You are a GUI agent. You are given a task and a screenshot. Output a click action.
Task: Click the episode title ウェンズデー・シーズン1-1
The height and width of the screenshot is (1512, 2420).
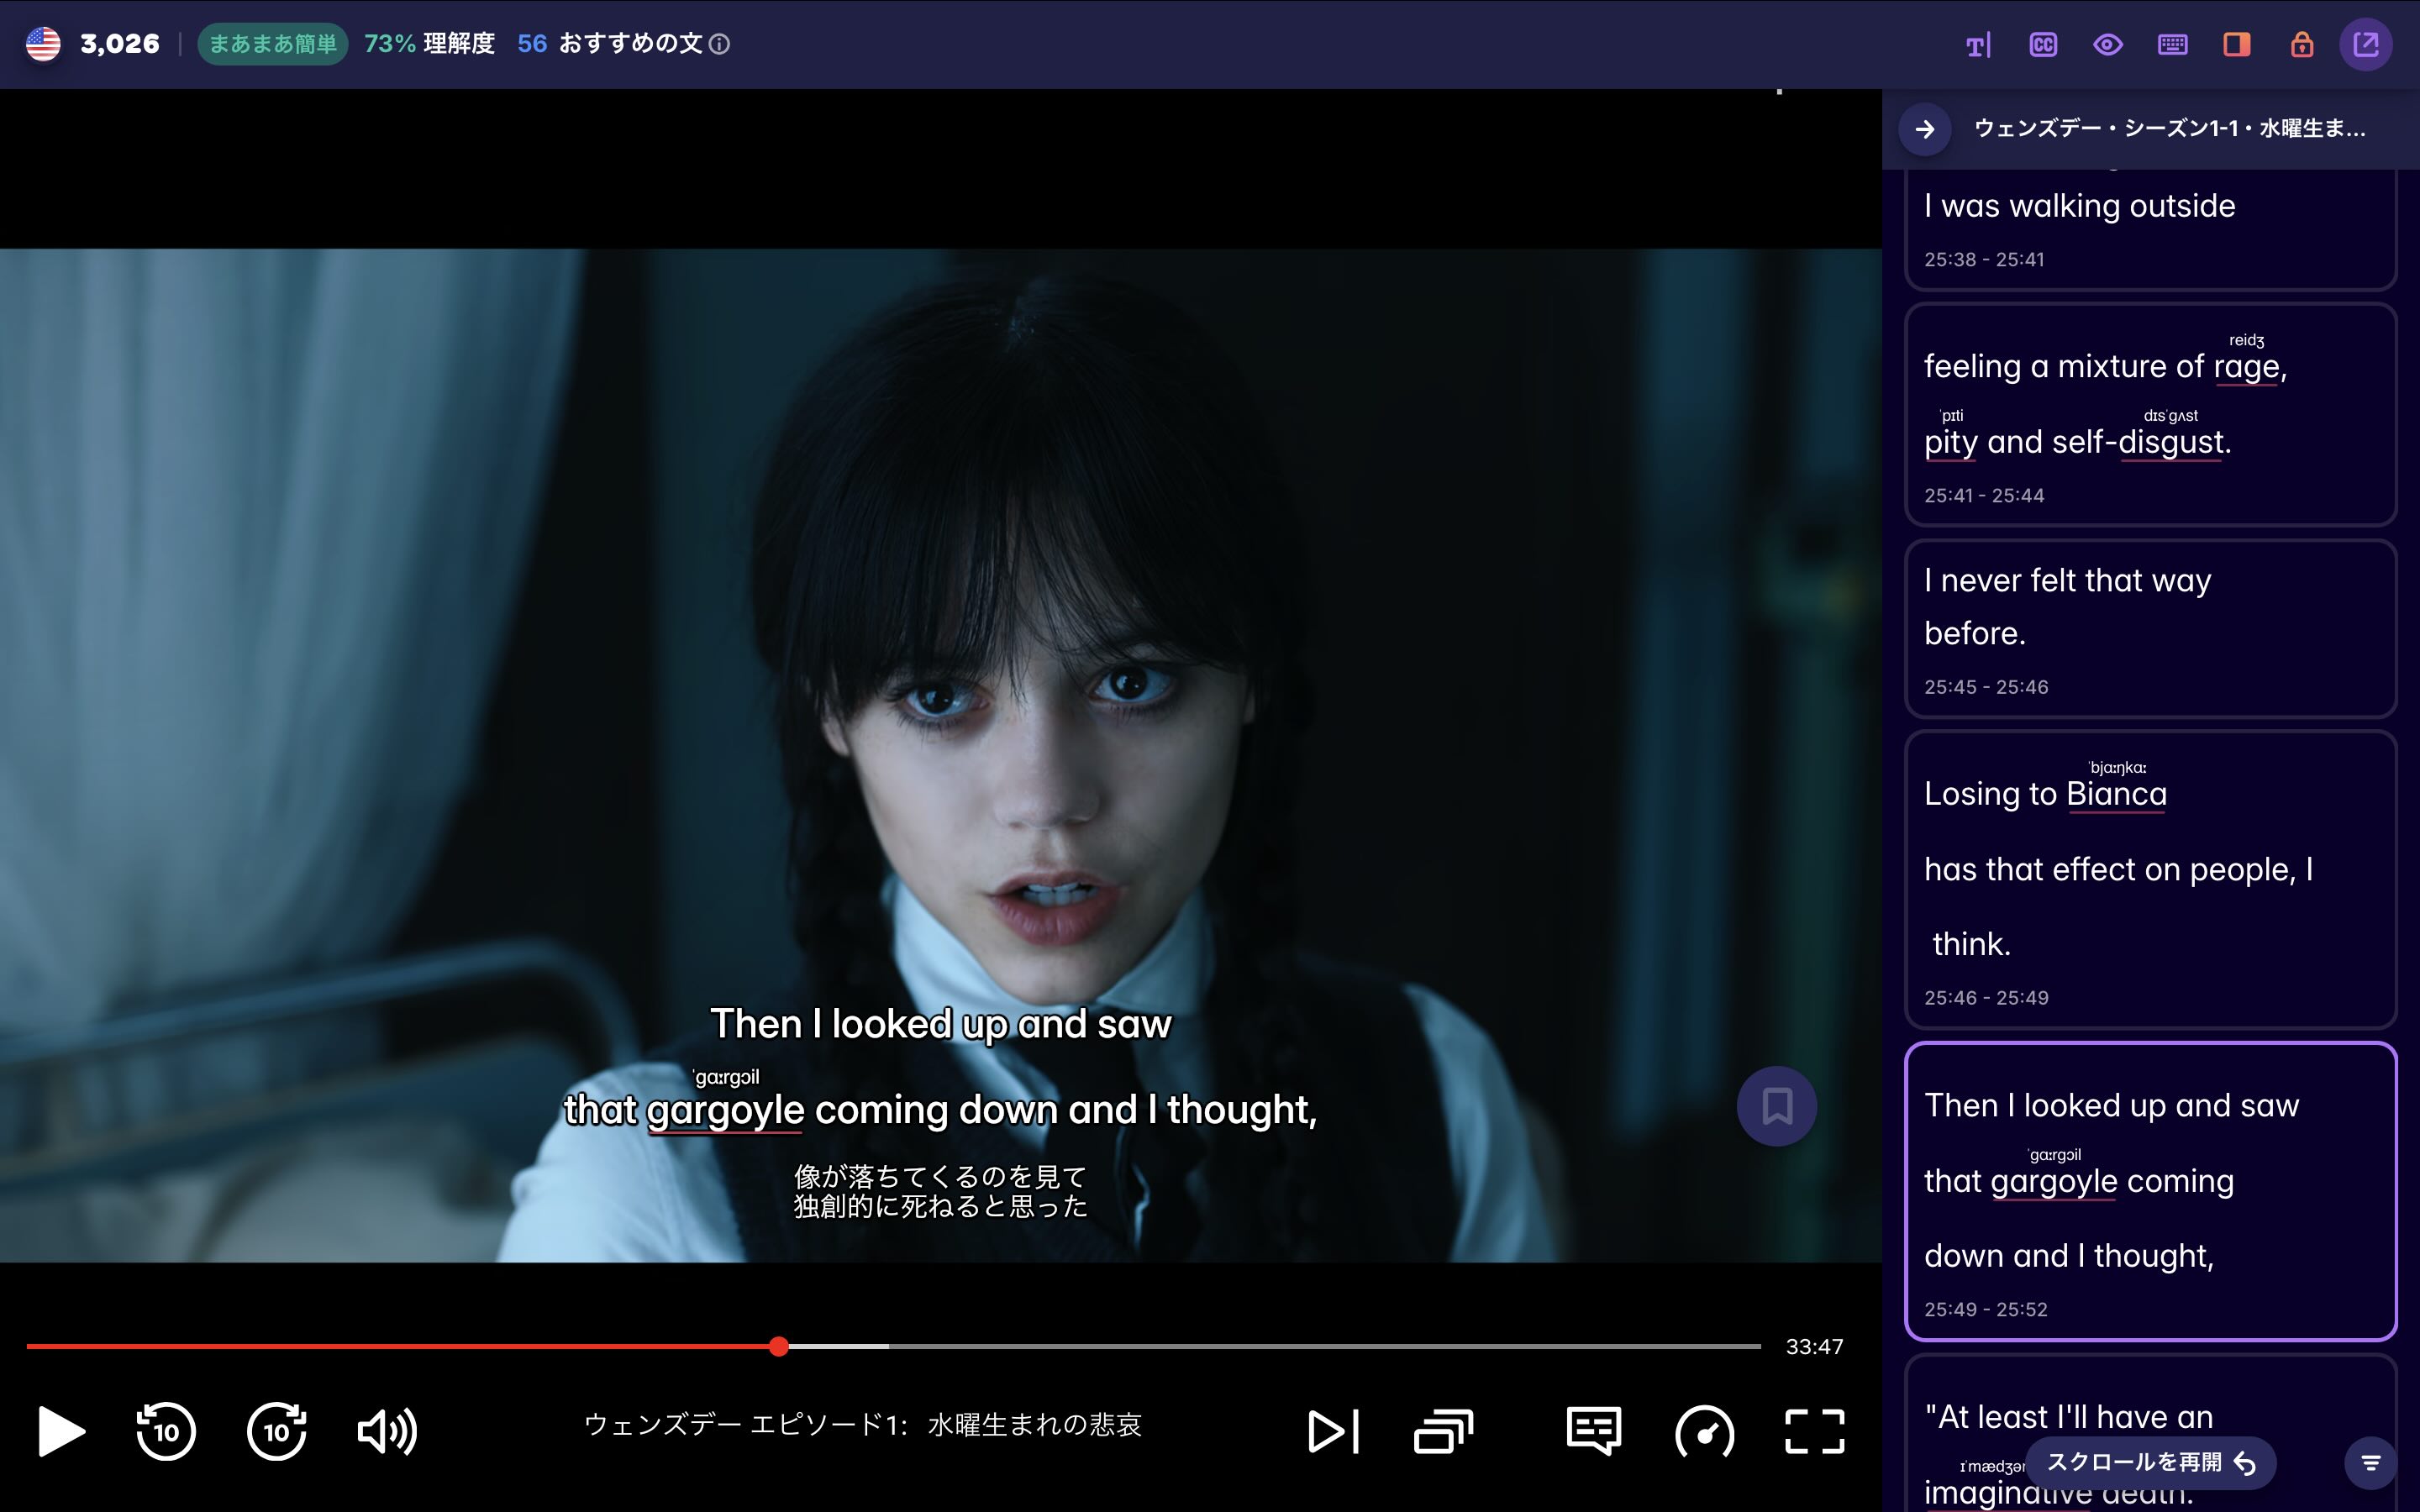tap(2168, 129)
